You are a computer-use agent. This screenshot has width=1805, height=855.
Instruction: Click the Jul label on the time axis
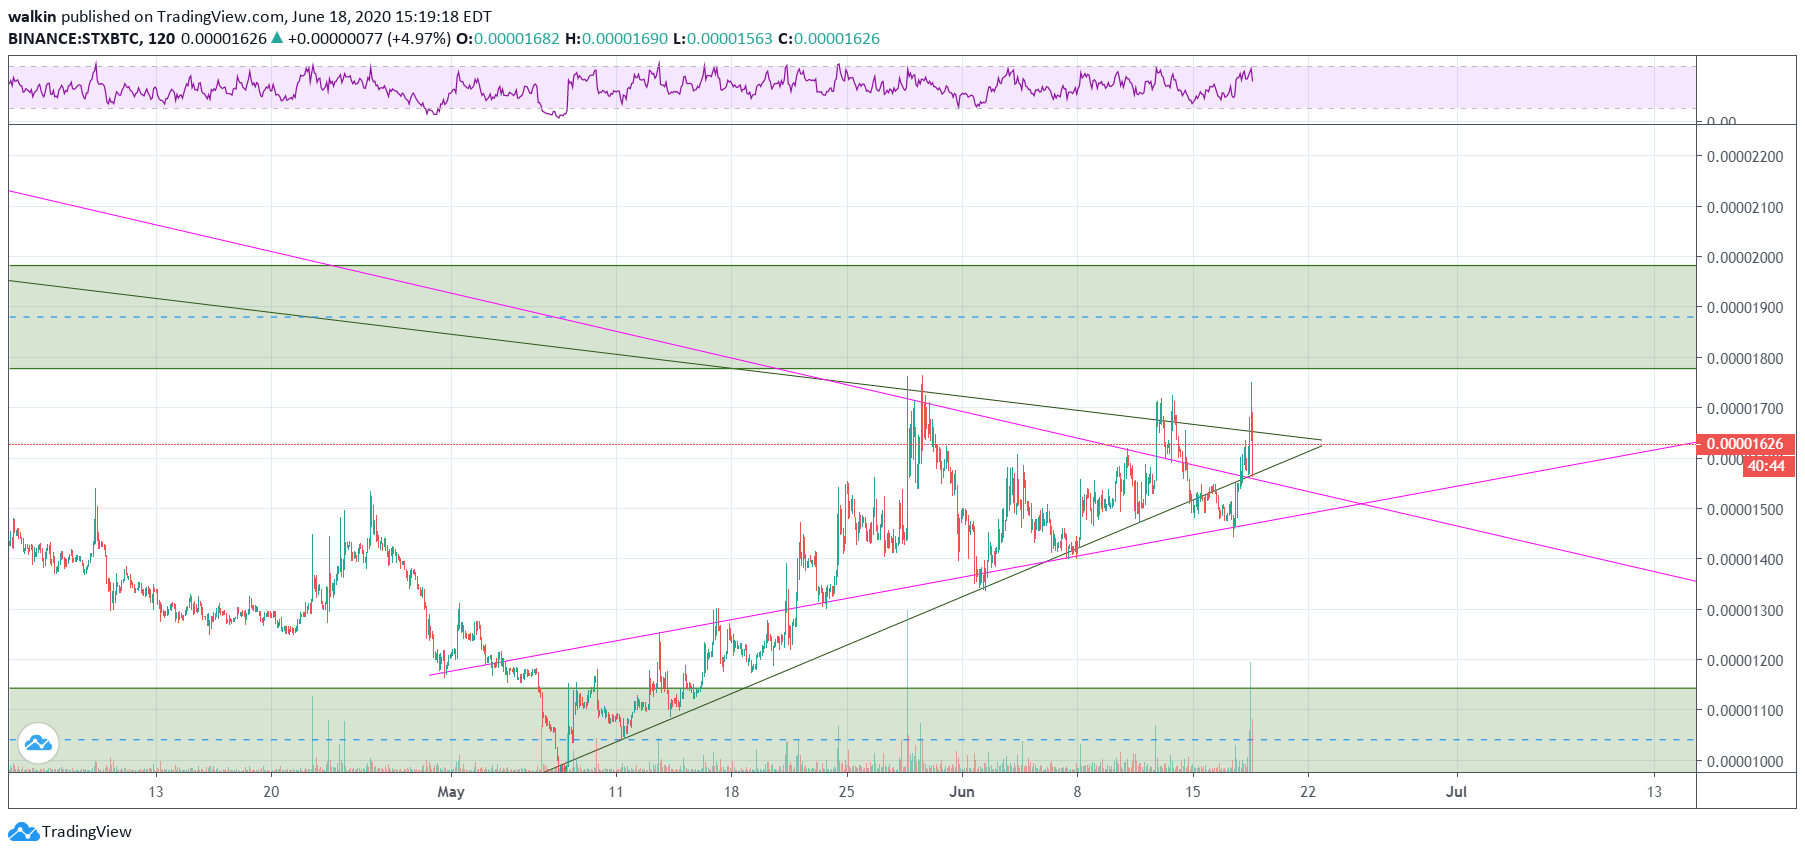pyautogui.click(x=1457, y=792)
